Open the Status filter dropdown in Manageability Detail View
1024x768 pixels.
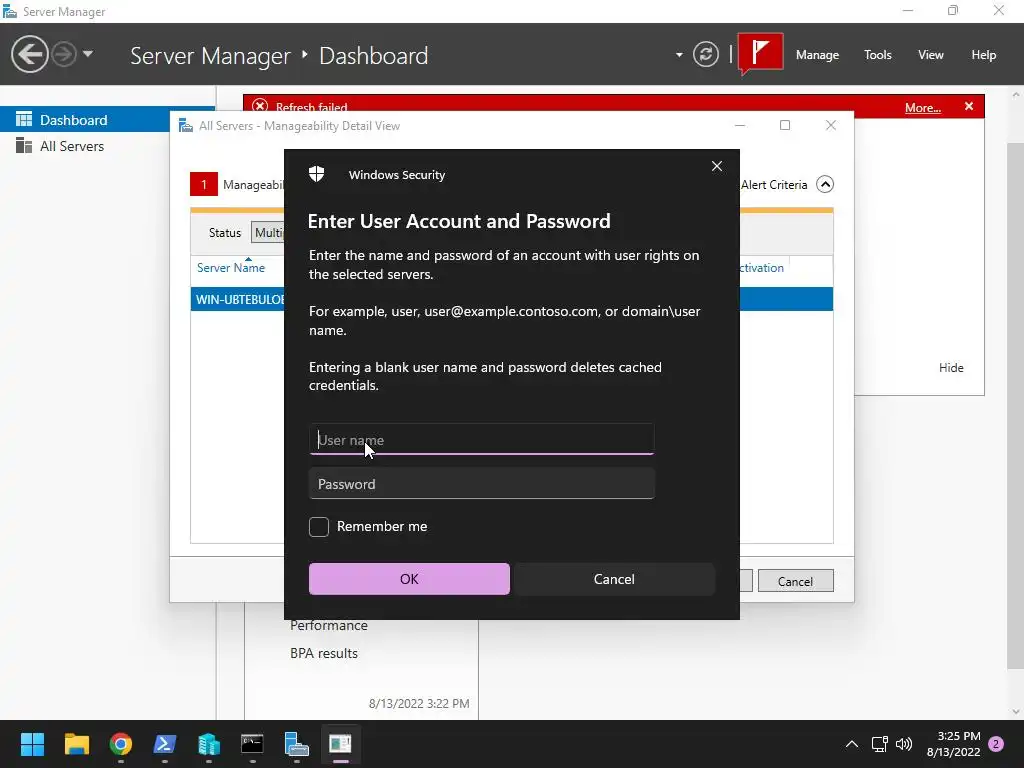pos(268,232)
